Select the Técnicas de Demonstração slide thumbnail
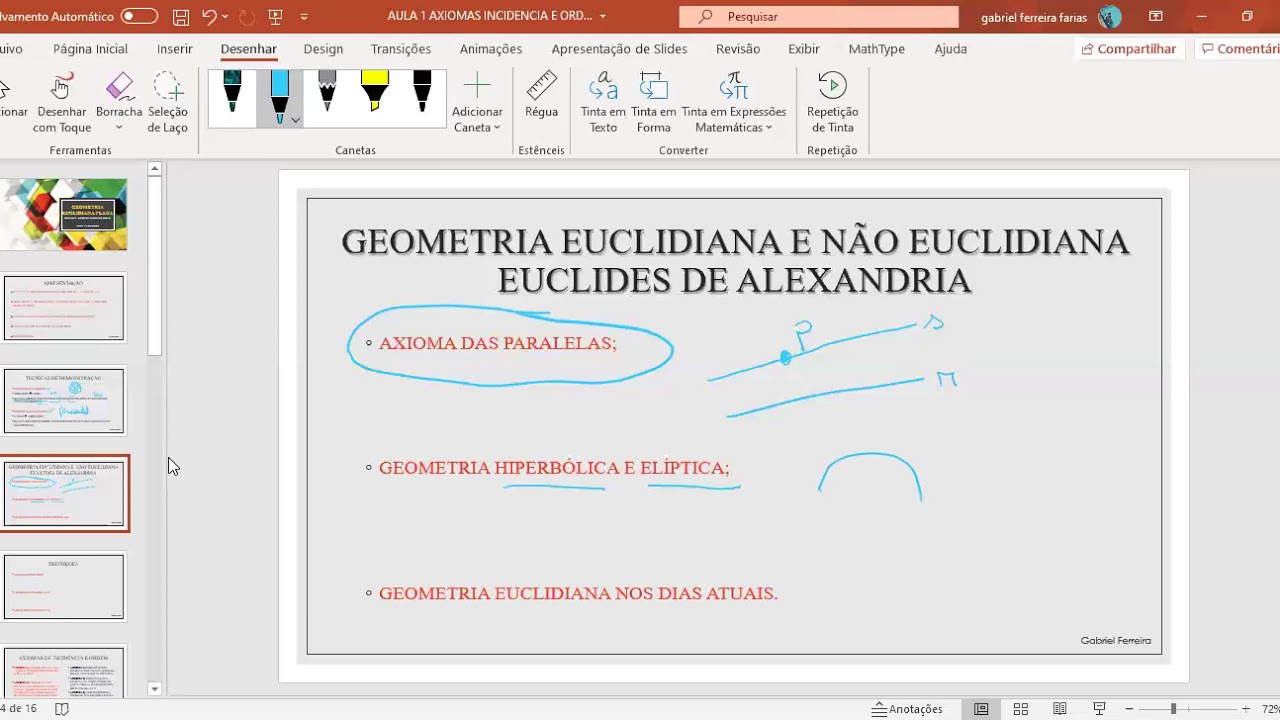1280x720 pixels. [64, 400]
